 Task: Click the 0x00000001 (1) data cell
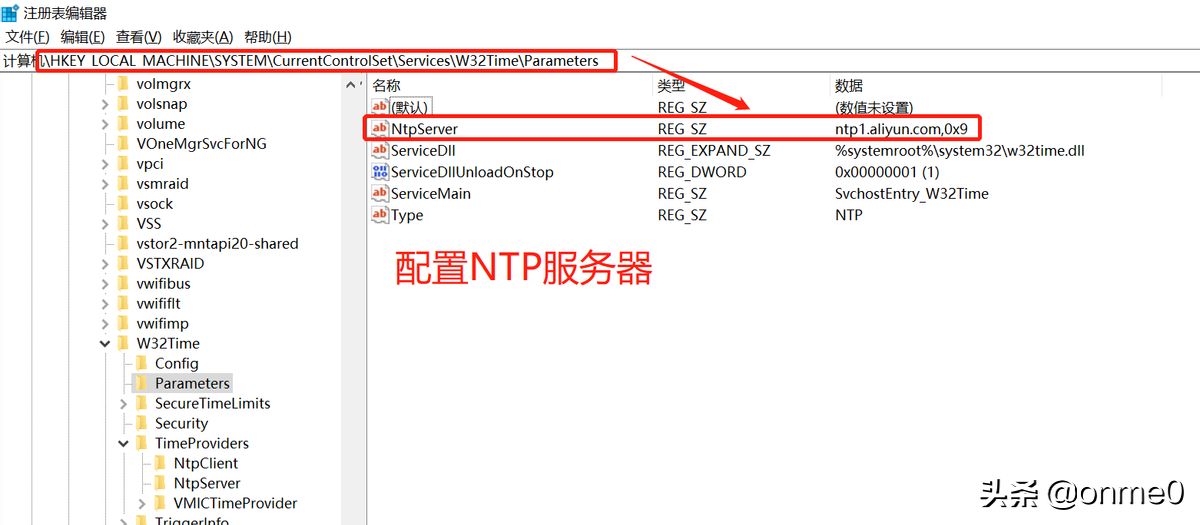click(887, 172)
